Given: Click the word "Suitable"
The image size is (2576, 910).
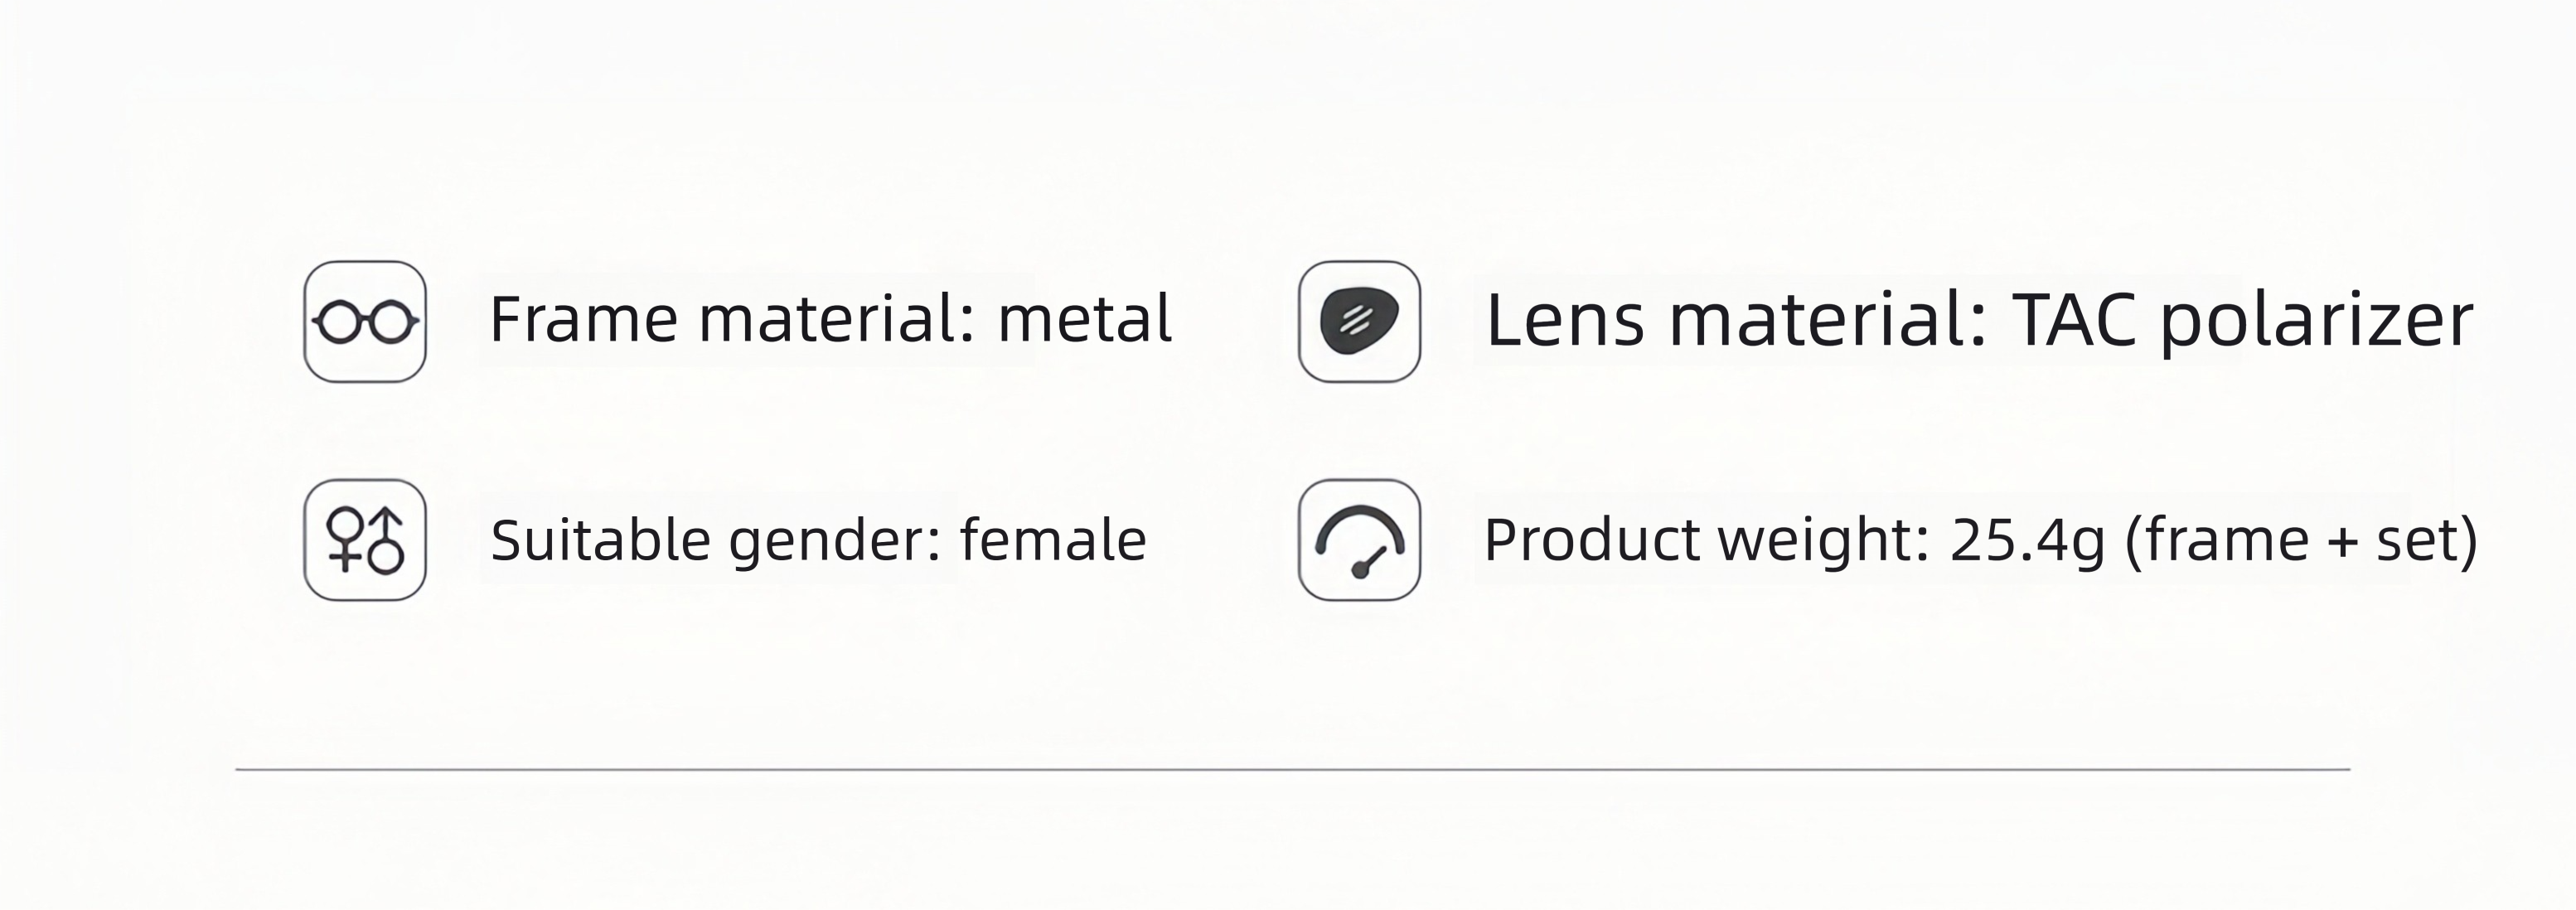Looking at the screenshot, I should [x=601, y=541].
